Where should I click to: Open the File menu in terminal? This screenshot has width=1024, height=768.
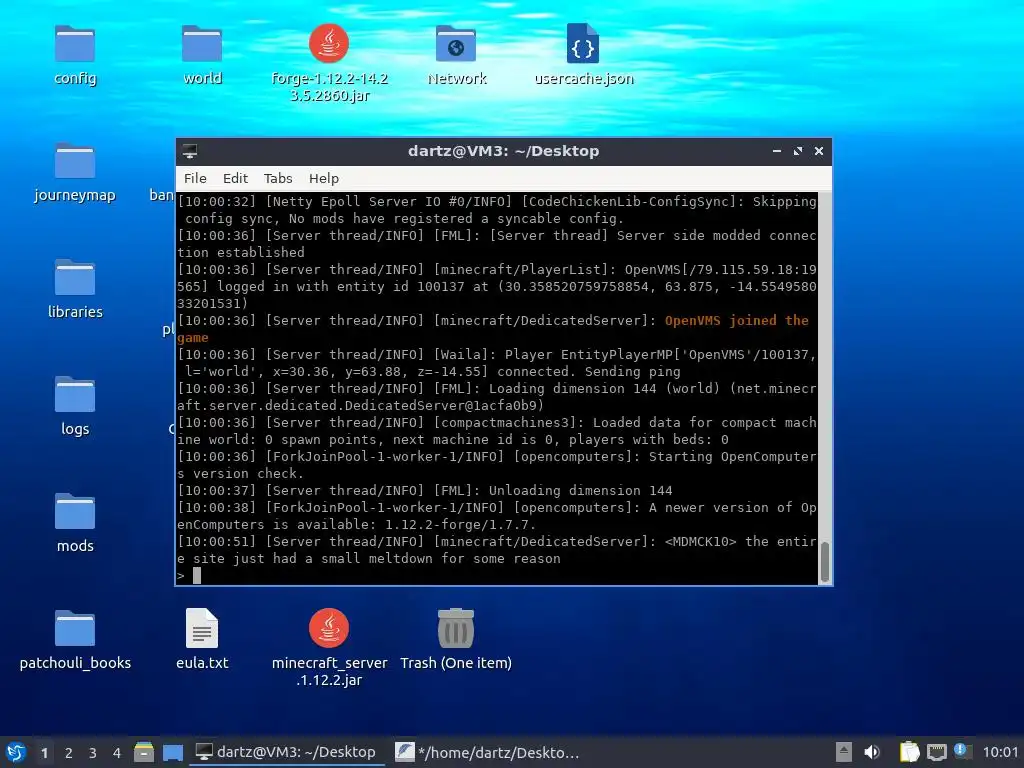click(195, 178)
